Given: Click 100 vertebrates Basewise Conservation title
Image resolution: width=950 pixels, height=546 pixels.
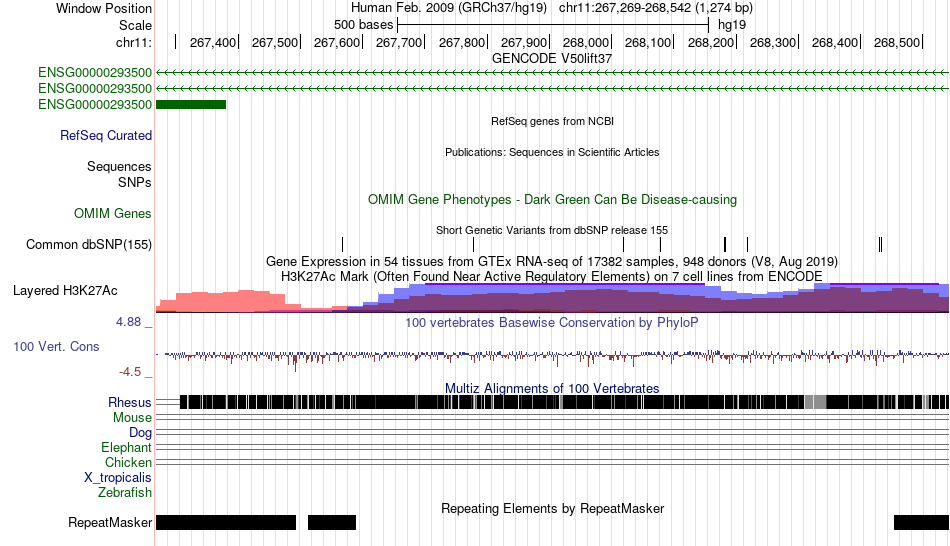Looking at the screenshot, I should 552,322.
